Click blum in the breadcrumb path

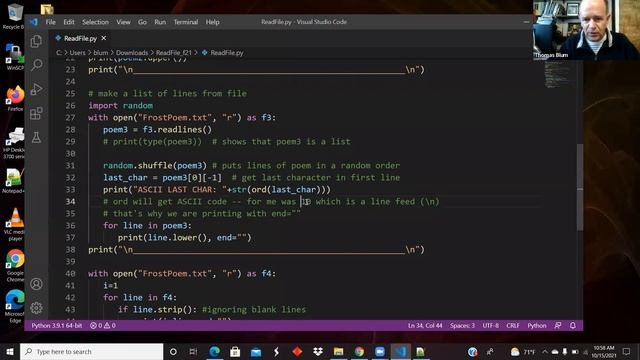[x=100, y=53]
